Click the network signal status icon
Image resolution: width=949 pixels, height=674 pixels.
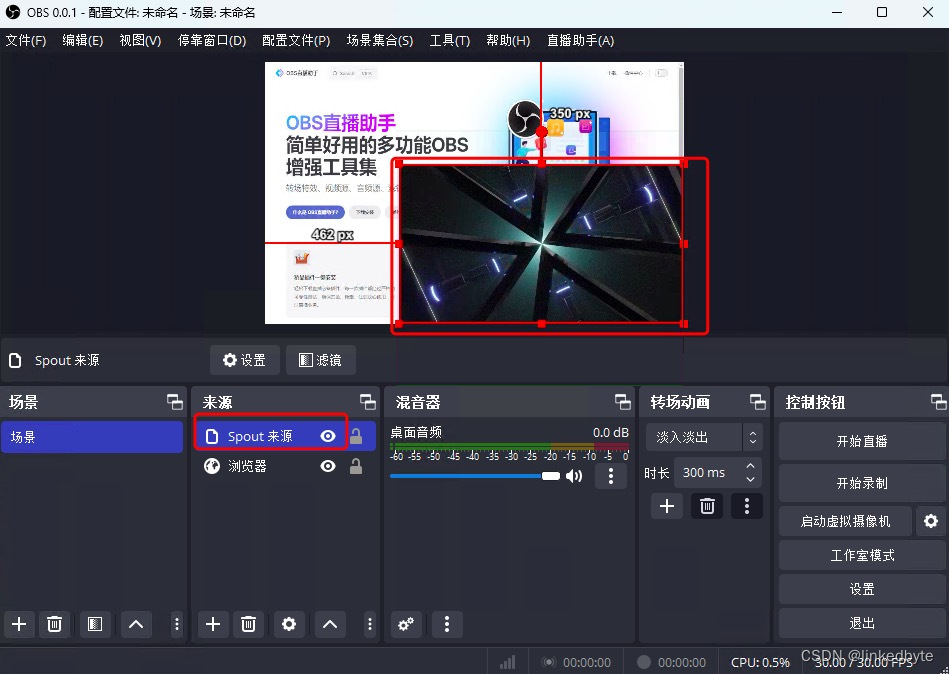[x=508, y=663]
